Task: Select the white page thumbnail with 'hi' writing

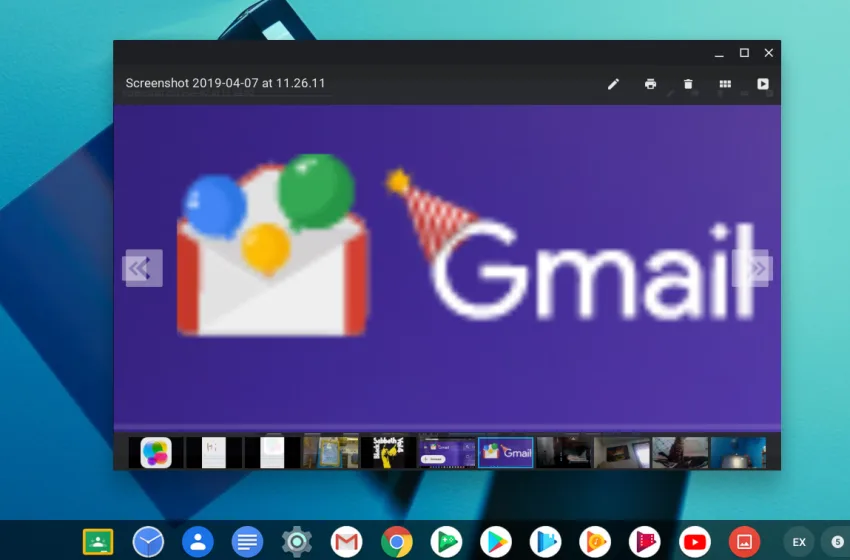Action: pyautogui.click(x=214, y=452)
